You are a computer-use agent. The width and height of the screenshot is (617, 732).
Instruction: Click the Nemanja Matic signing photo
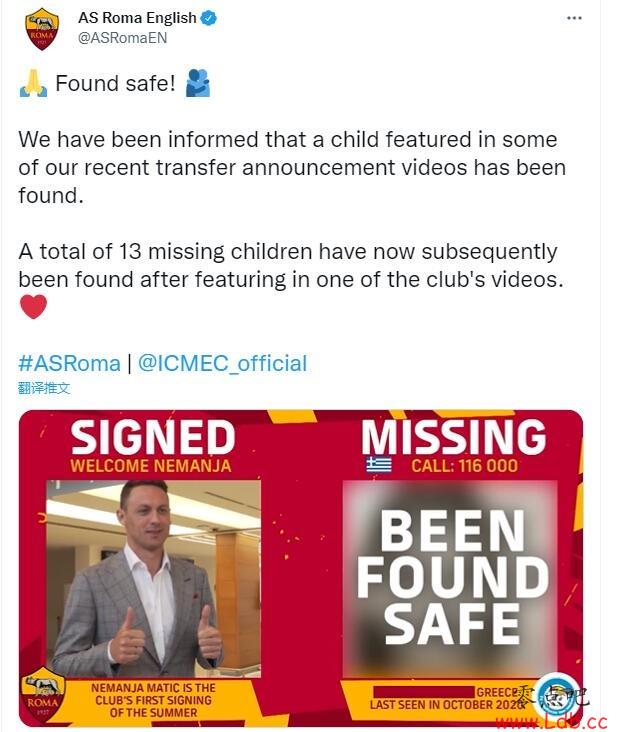pos(154,578)
